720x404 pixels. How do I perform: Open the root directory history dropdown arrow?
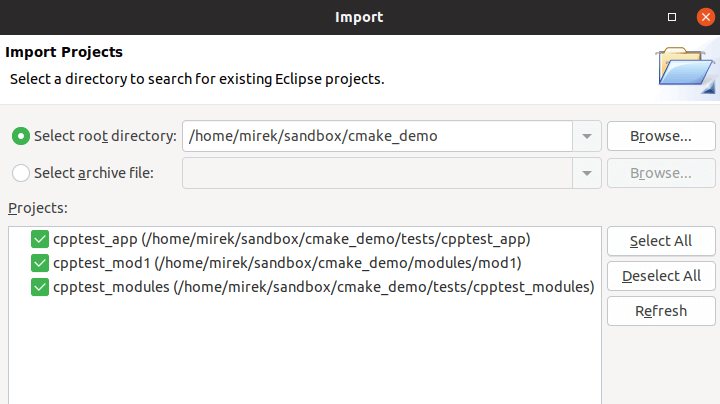click(x=586, y=136)
